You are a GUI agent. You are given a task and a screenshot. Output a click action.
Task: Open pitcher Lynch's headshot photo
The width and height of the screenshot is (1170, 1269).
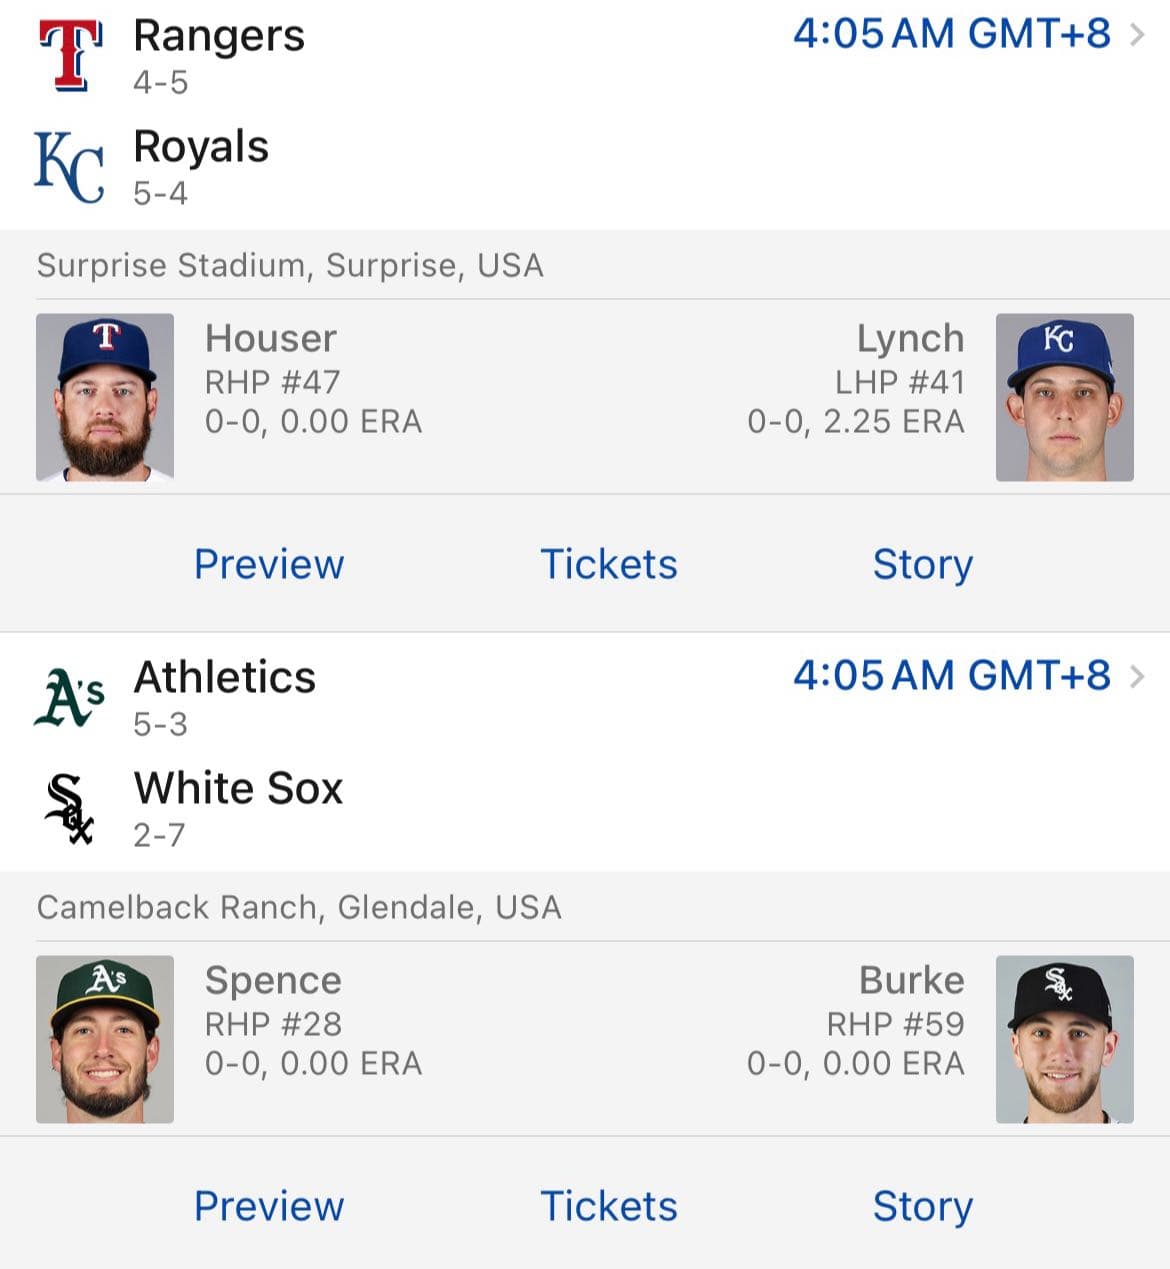(1064, 397)
